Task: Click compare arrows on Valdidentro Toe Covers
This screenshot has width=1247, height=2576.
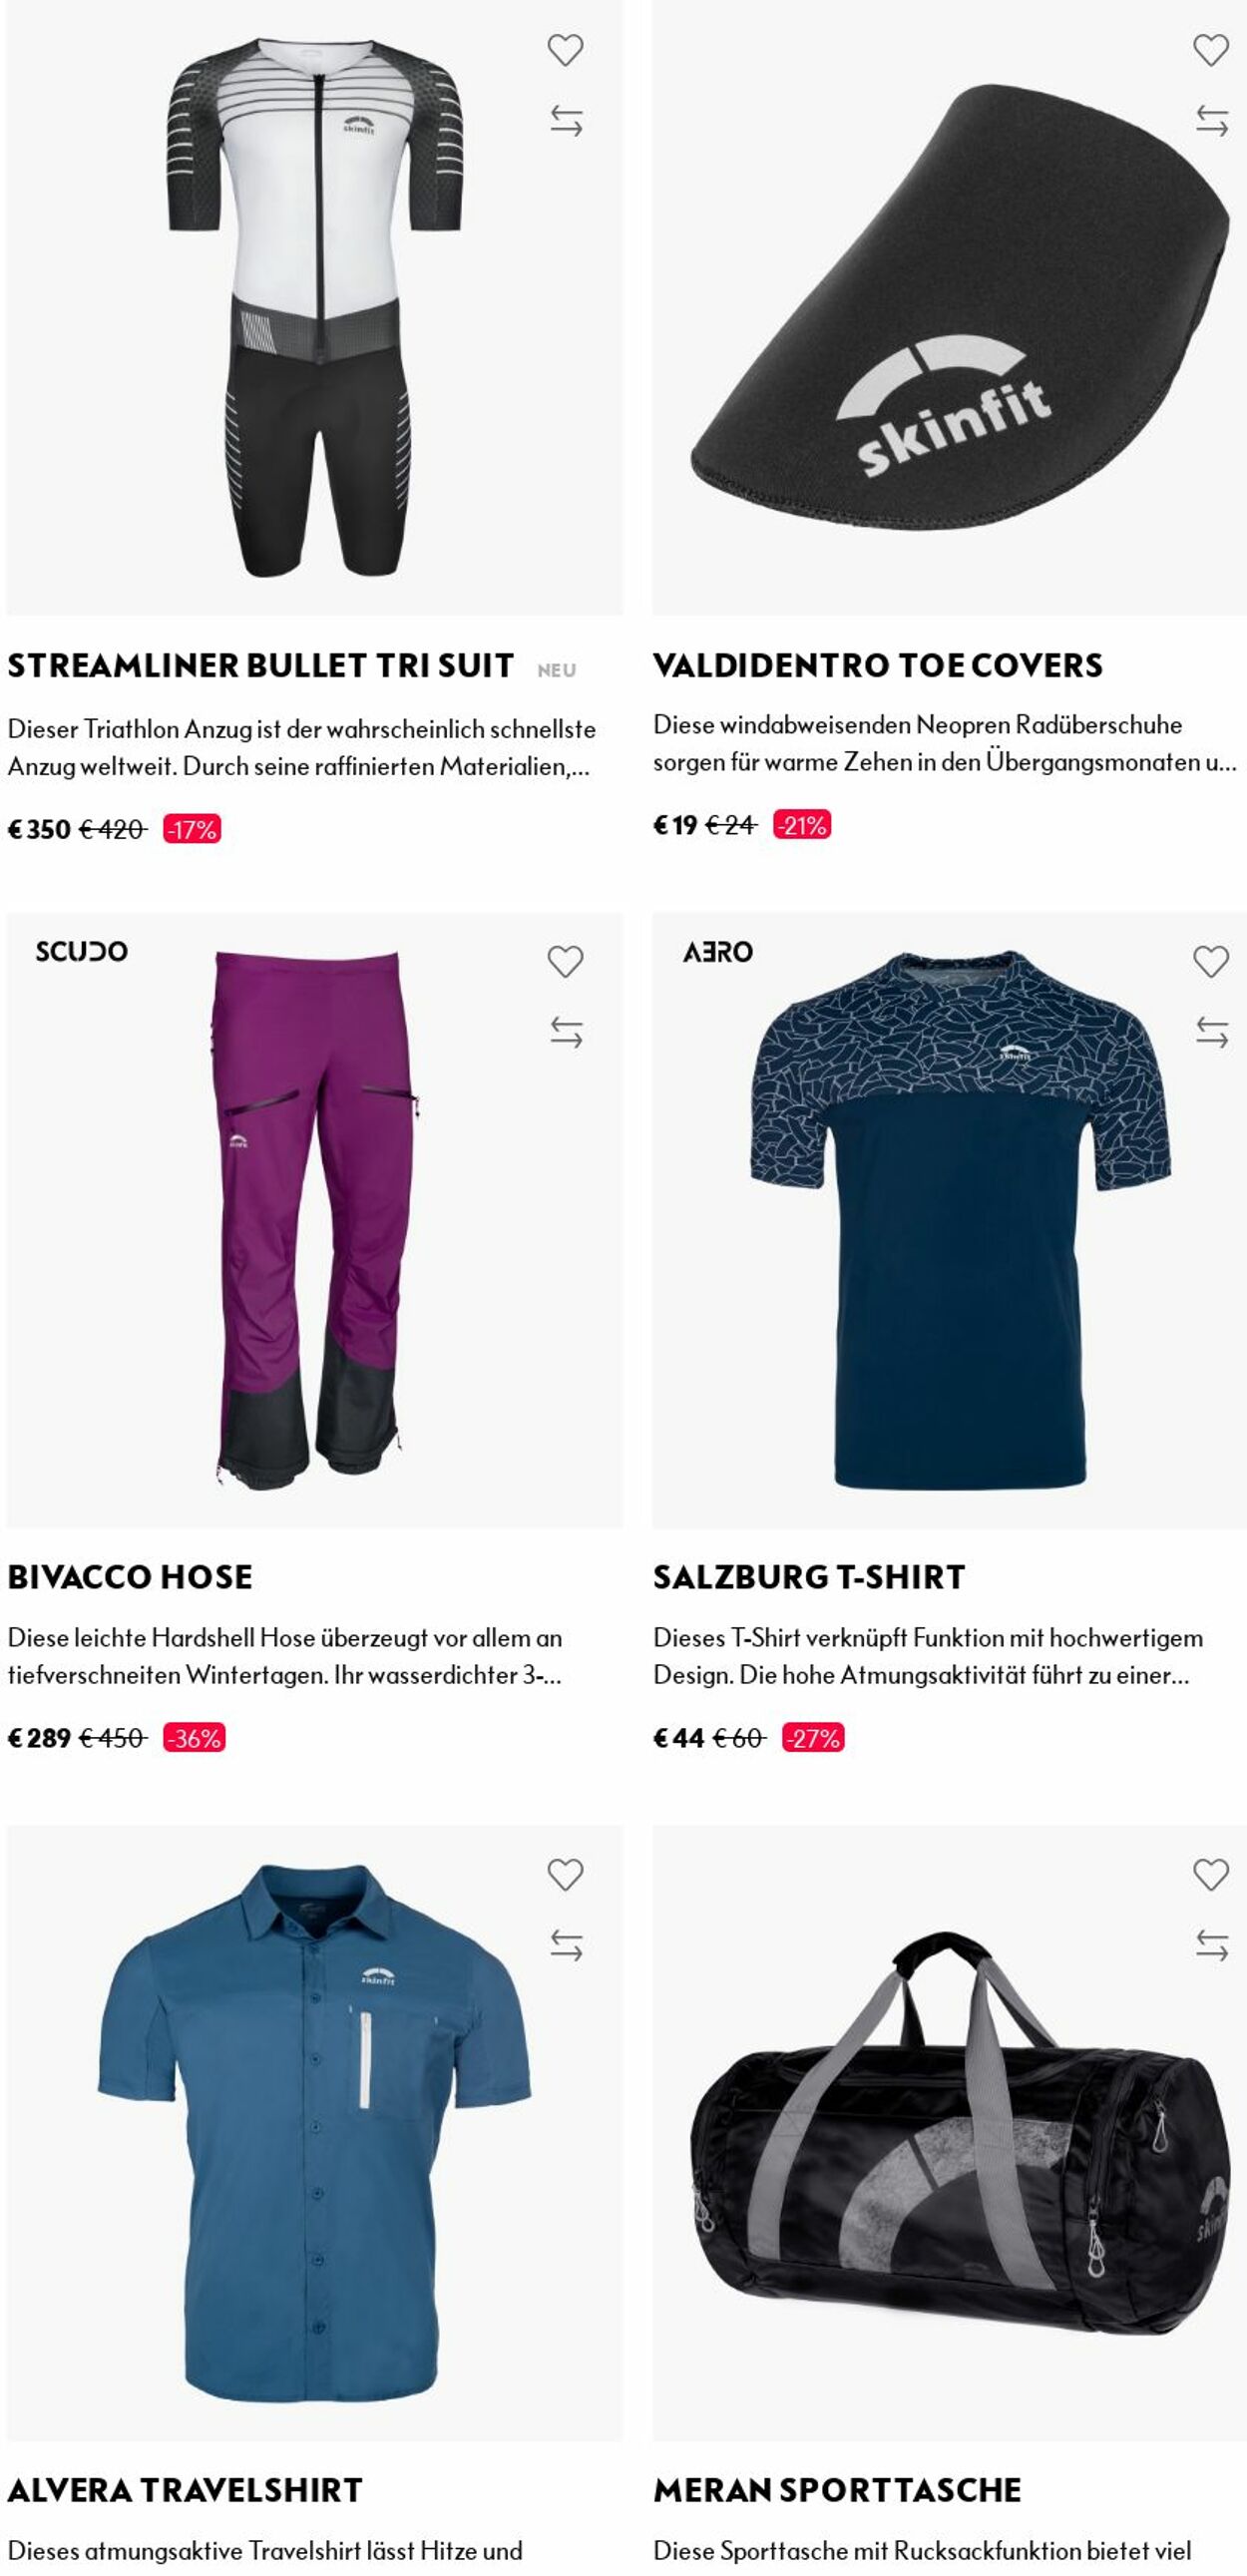Action: pos(1212,121)
